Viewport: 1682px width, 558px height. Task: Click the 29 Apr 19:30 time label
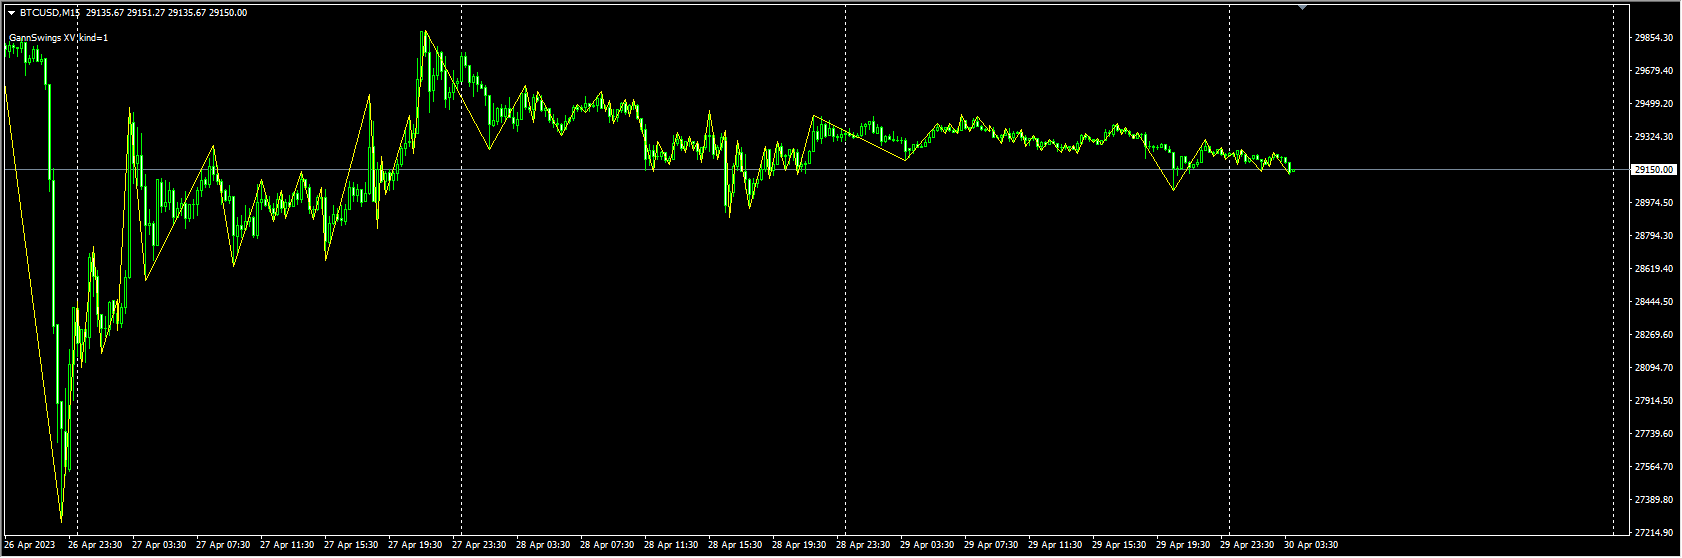point(1183,545)
